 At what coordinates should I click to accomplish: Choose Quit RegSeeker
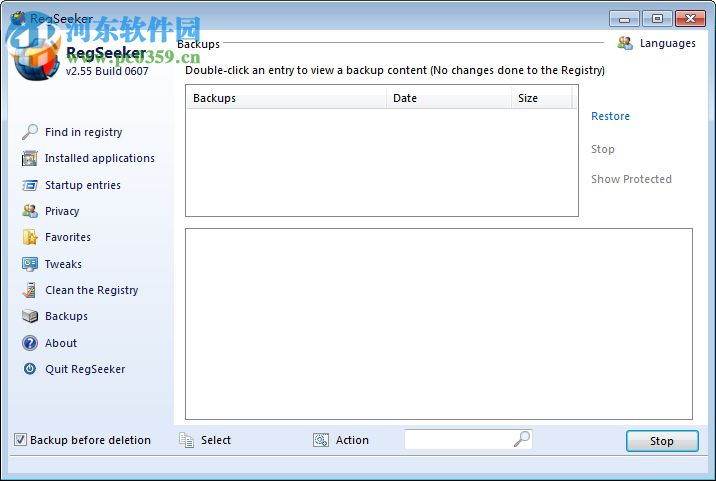(85, 369)
